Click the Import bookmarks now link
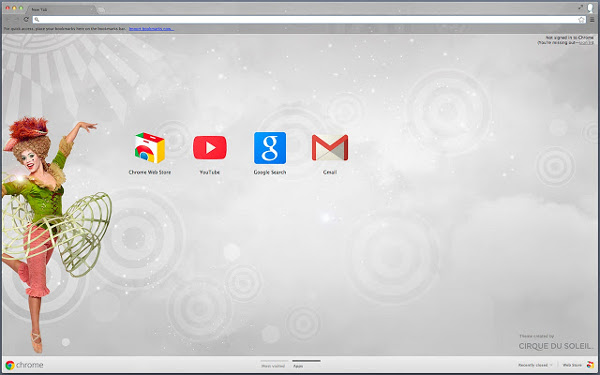The height and width of the screenshot is (375, 600). pos(151,29)
